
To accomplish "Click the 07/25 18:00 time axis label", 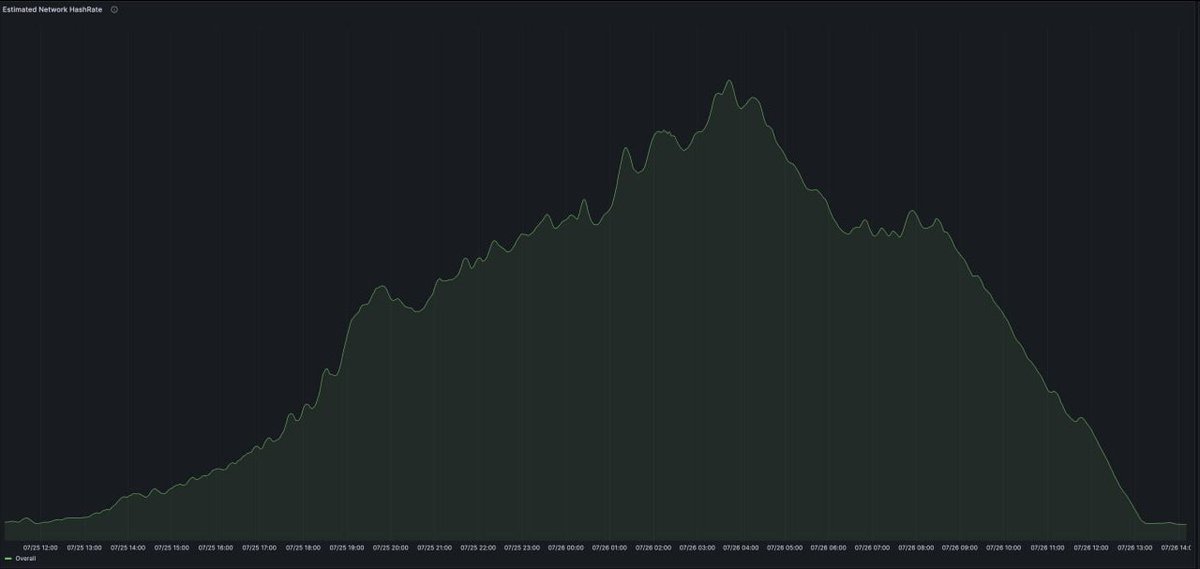I will point(304,547).
